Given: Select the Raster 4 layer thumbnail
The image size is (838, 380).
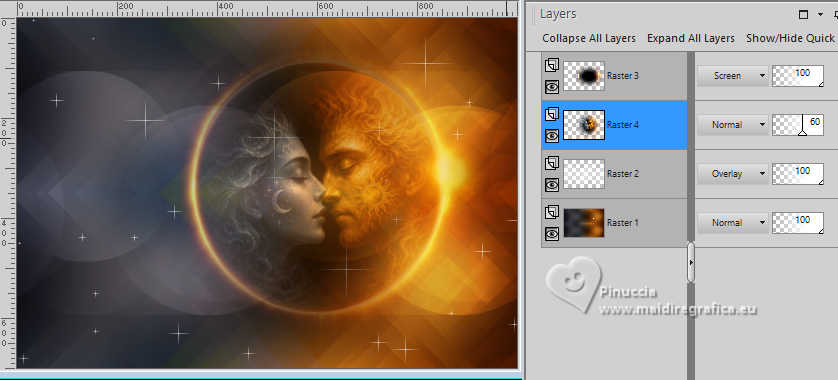Looking at the screenshot, I should (584, 125).
